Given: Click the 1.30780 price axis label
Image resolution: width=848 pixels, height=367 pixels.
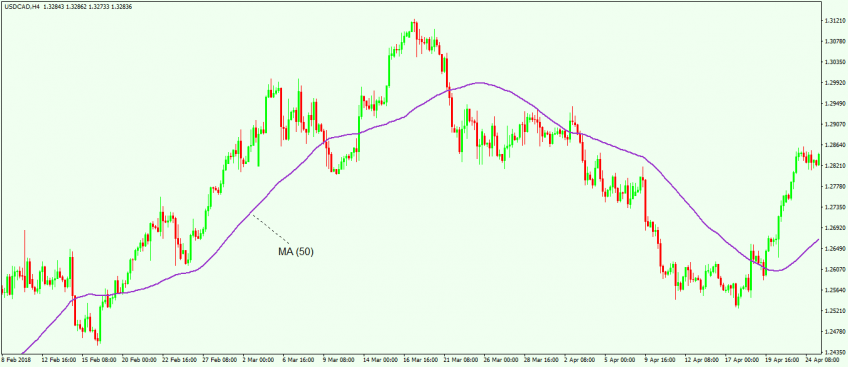Looking at the screenshot, I should 836,42.
